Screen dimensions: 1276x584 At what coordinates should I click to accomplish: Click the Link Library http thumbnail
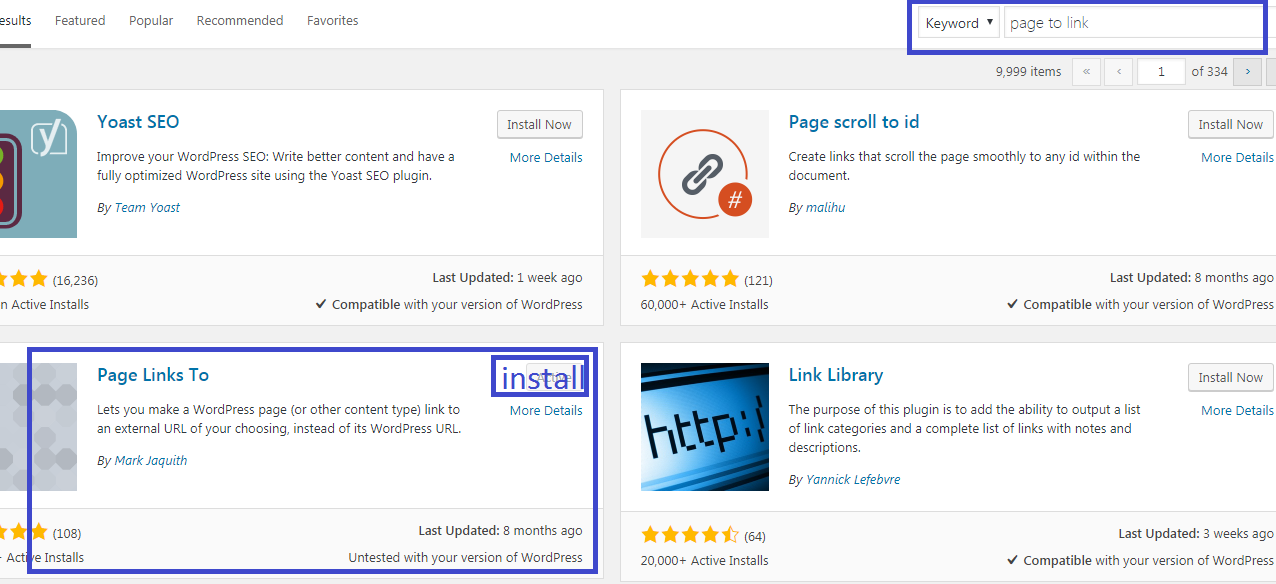[704, 427]
